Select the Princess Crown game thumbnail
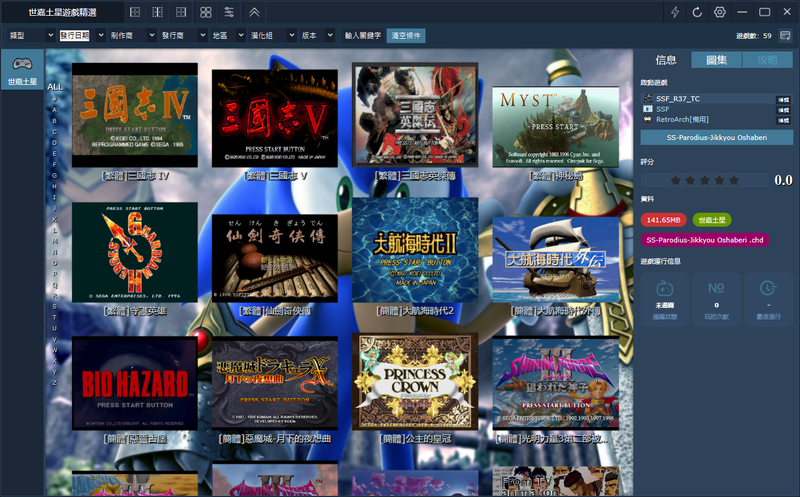 click(415, 382)
